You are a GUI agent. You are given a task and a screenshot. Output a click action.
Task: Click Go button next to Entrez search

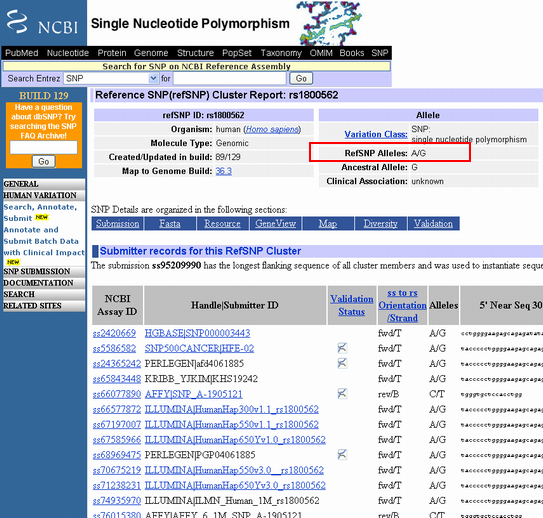click(x=301, y=79)
